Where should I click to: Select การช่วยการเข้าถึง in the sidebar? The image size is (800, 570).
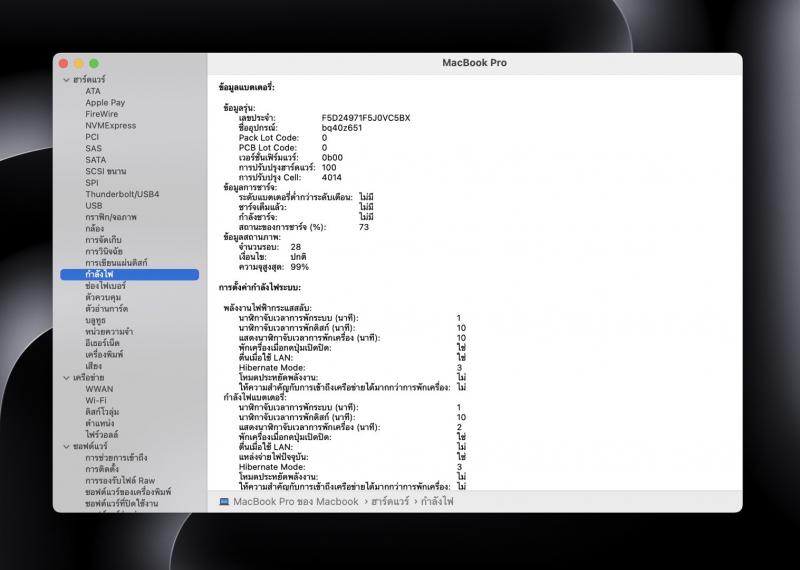[116, 458]
